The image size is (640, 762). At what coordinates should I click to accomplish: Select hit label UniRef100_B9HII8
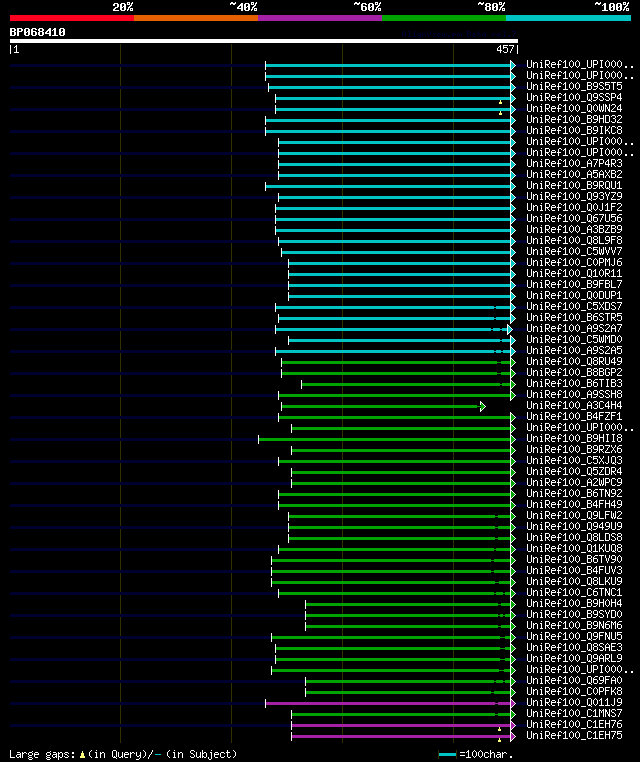(x=574, y=438)
